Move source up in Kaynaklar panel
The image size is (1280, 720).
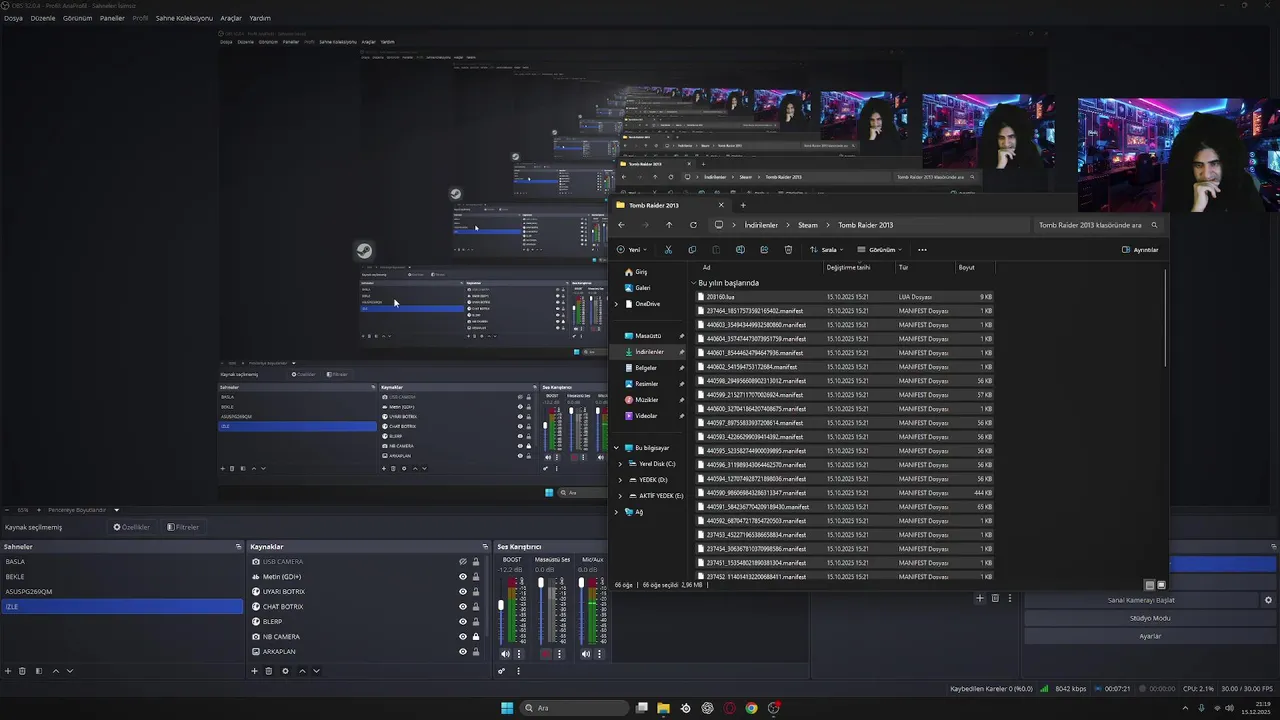coord(302,671)
